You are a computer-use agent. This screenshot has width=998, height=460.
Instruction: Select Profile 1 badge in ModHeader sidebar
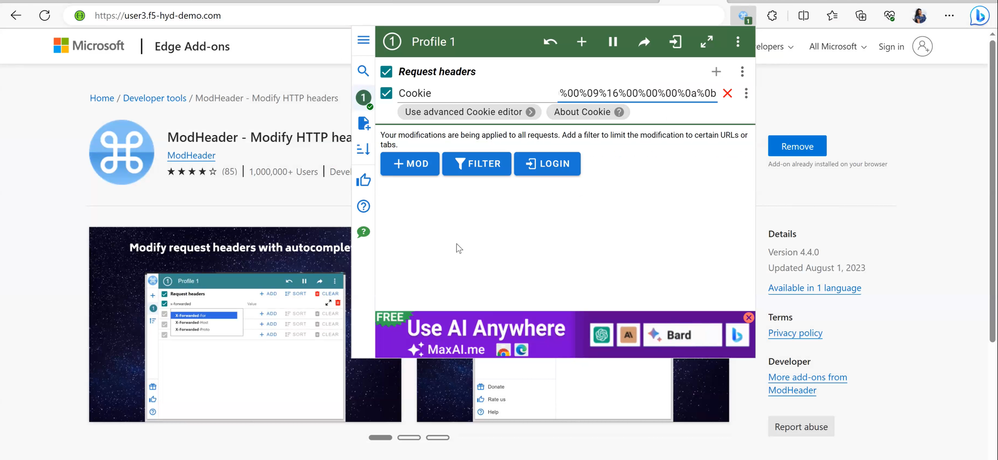363,98
